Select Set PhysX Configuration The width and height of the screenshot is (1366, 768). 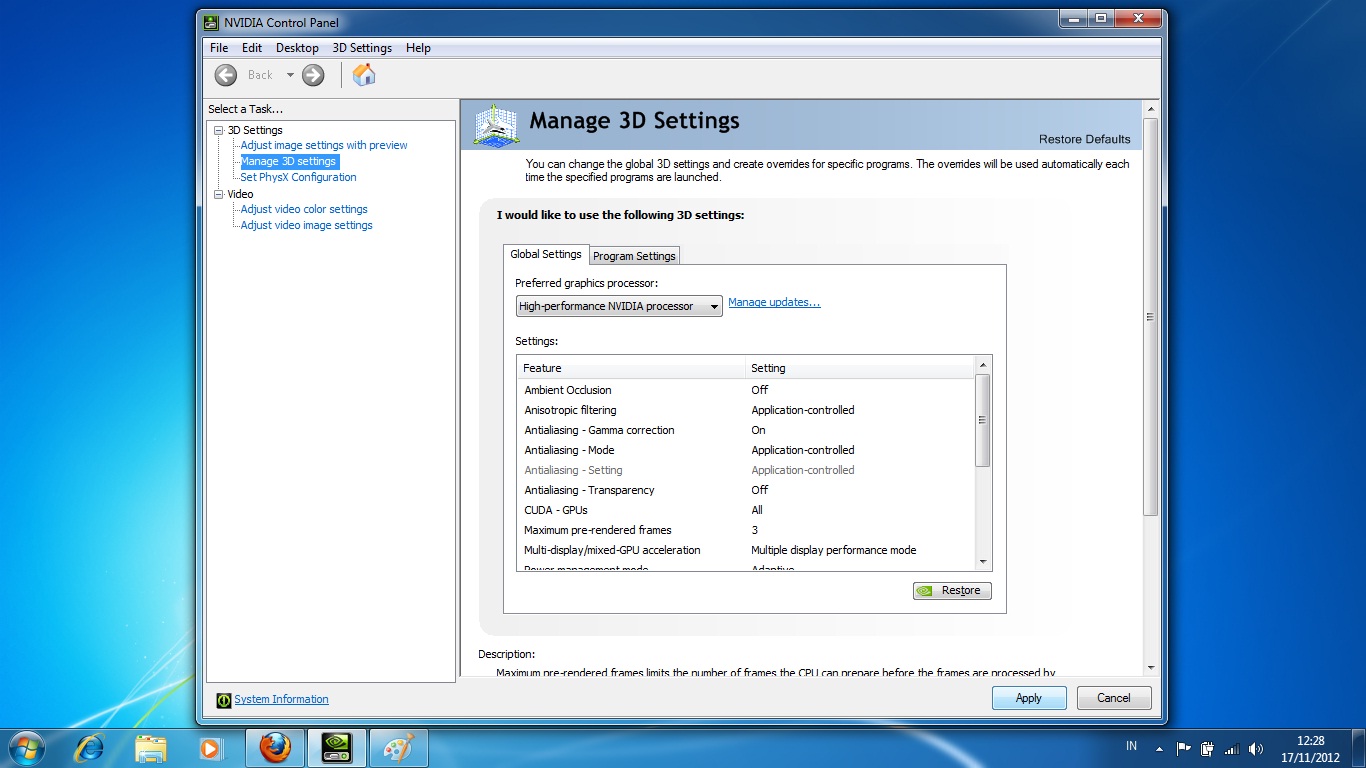[x=298, y=177]
